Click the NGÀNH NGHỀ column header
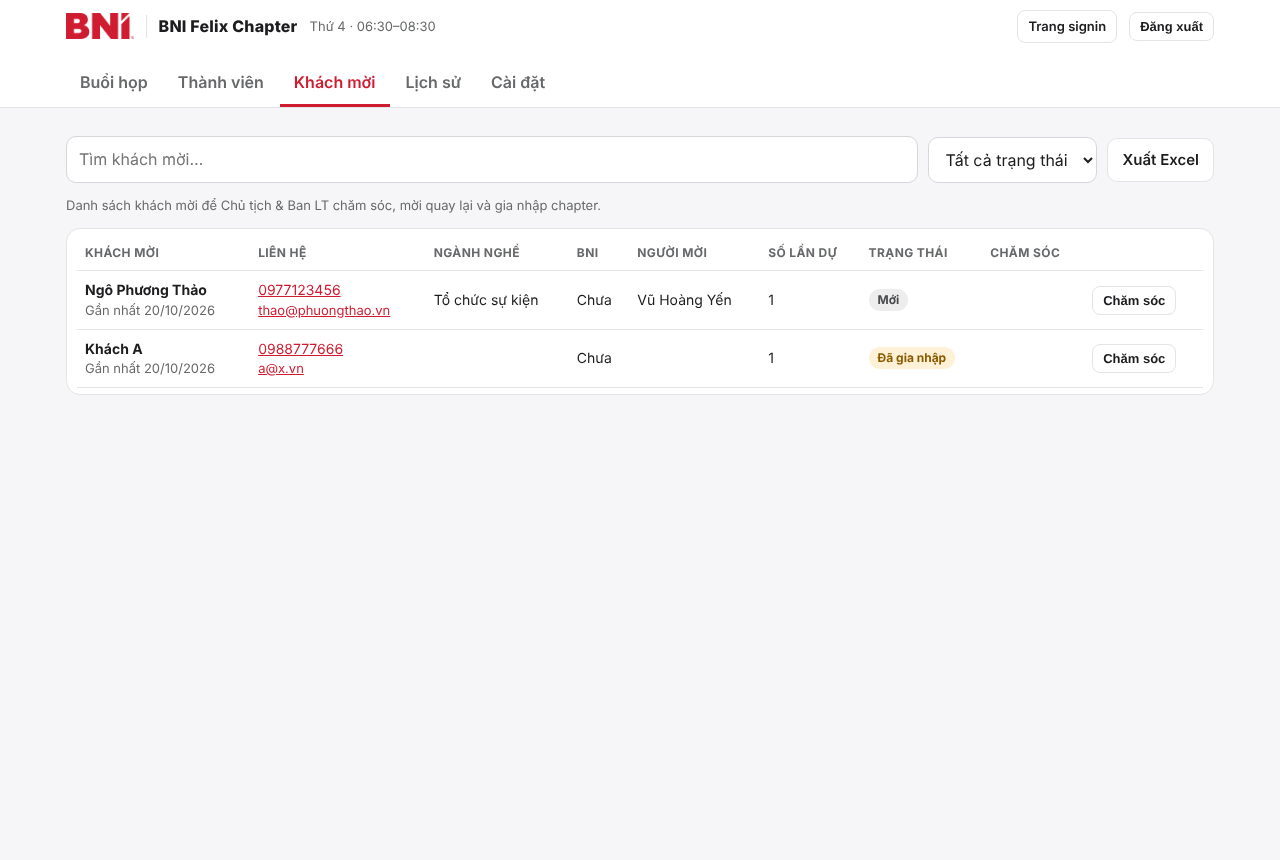 [x=477, y=253]
